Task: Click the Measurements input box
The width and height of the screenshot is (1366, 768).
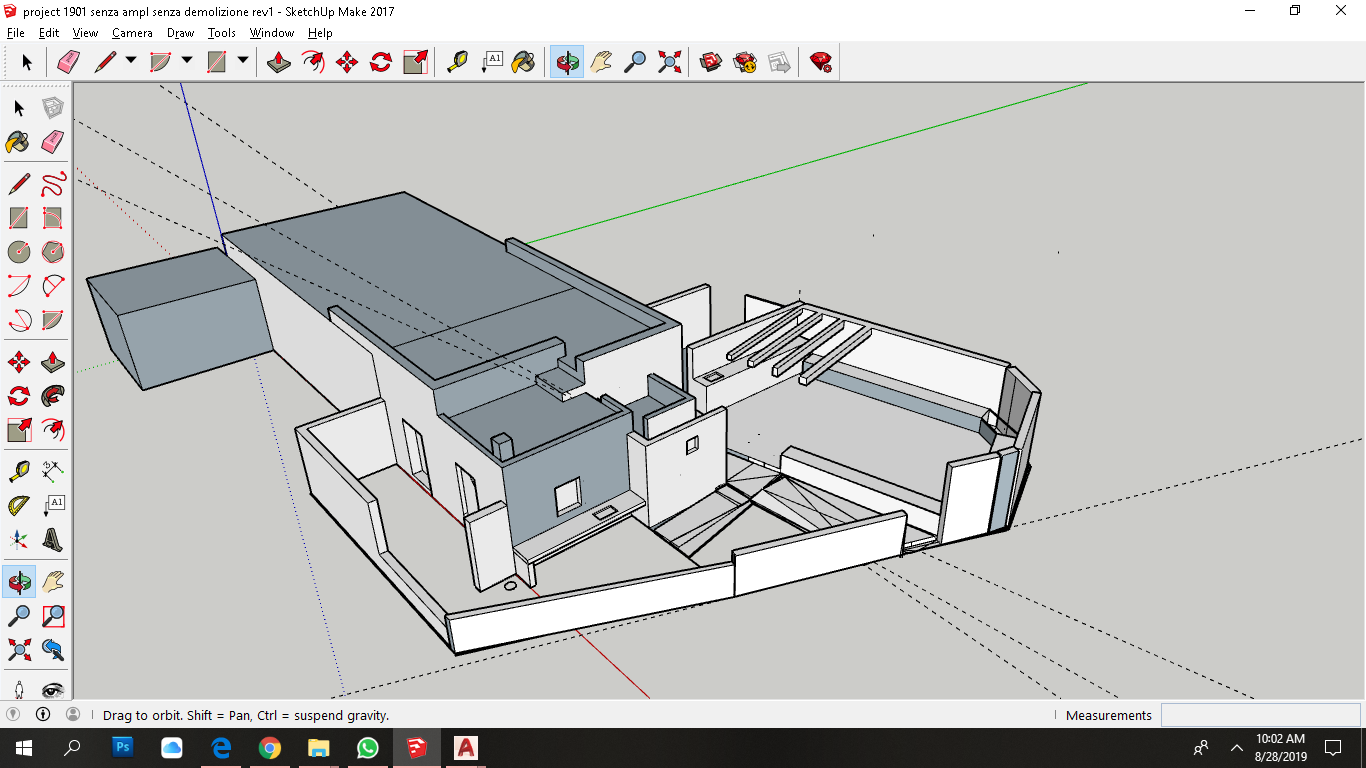Action: [1260, 715]
